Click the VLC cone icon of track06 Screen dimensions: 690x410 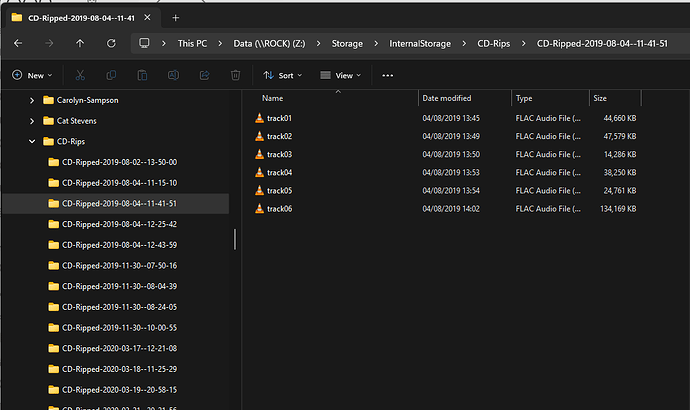tap(259, 208)
